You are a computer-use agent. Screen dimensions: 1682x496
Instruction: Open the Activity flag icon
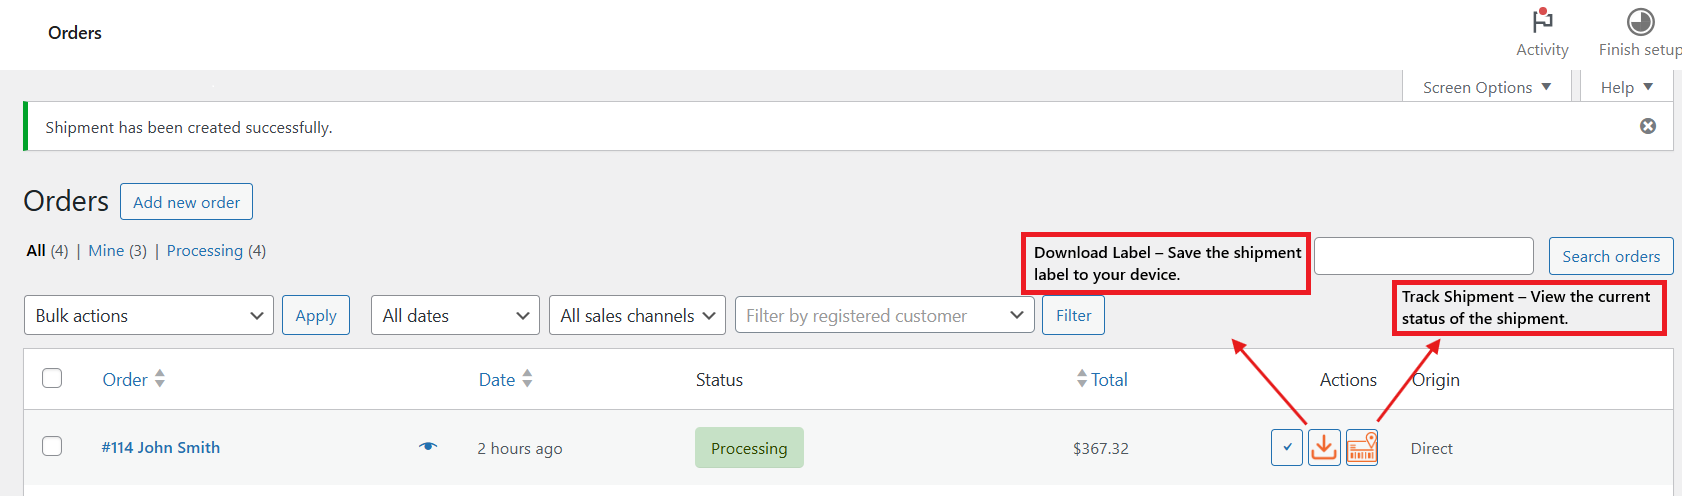coord(1542,21)
